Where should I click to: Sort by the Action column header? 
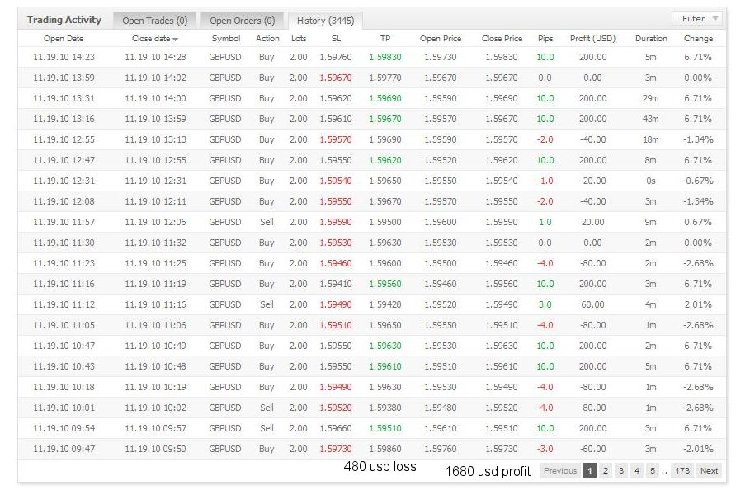pyautogui.click(x=267, y=38)
